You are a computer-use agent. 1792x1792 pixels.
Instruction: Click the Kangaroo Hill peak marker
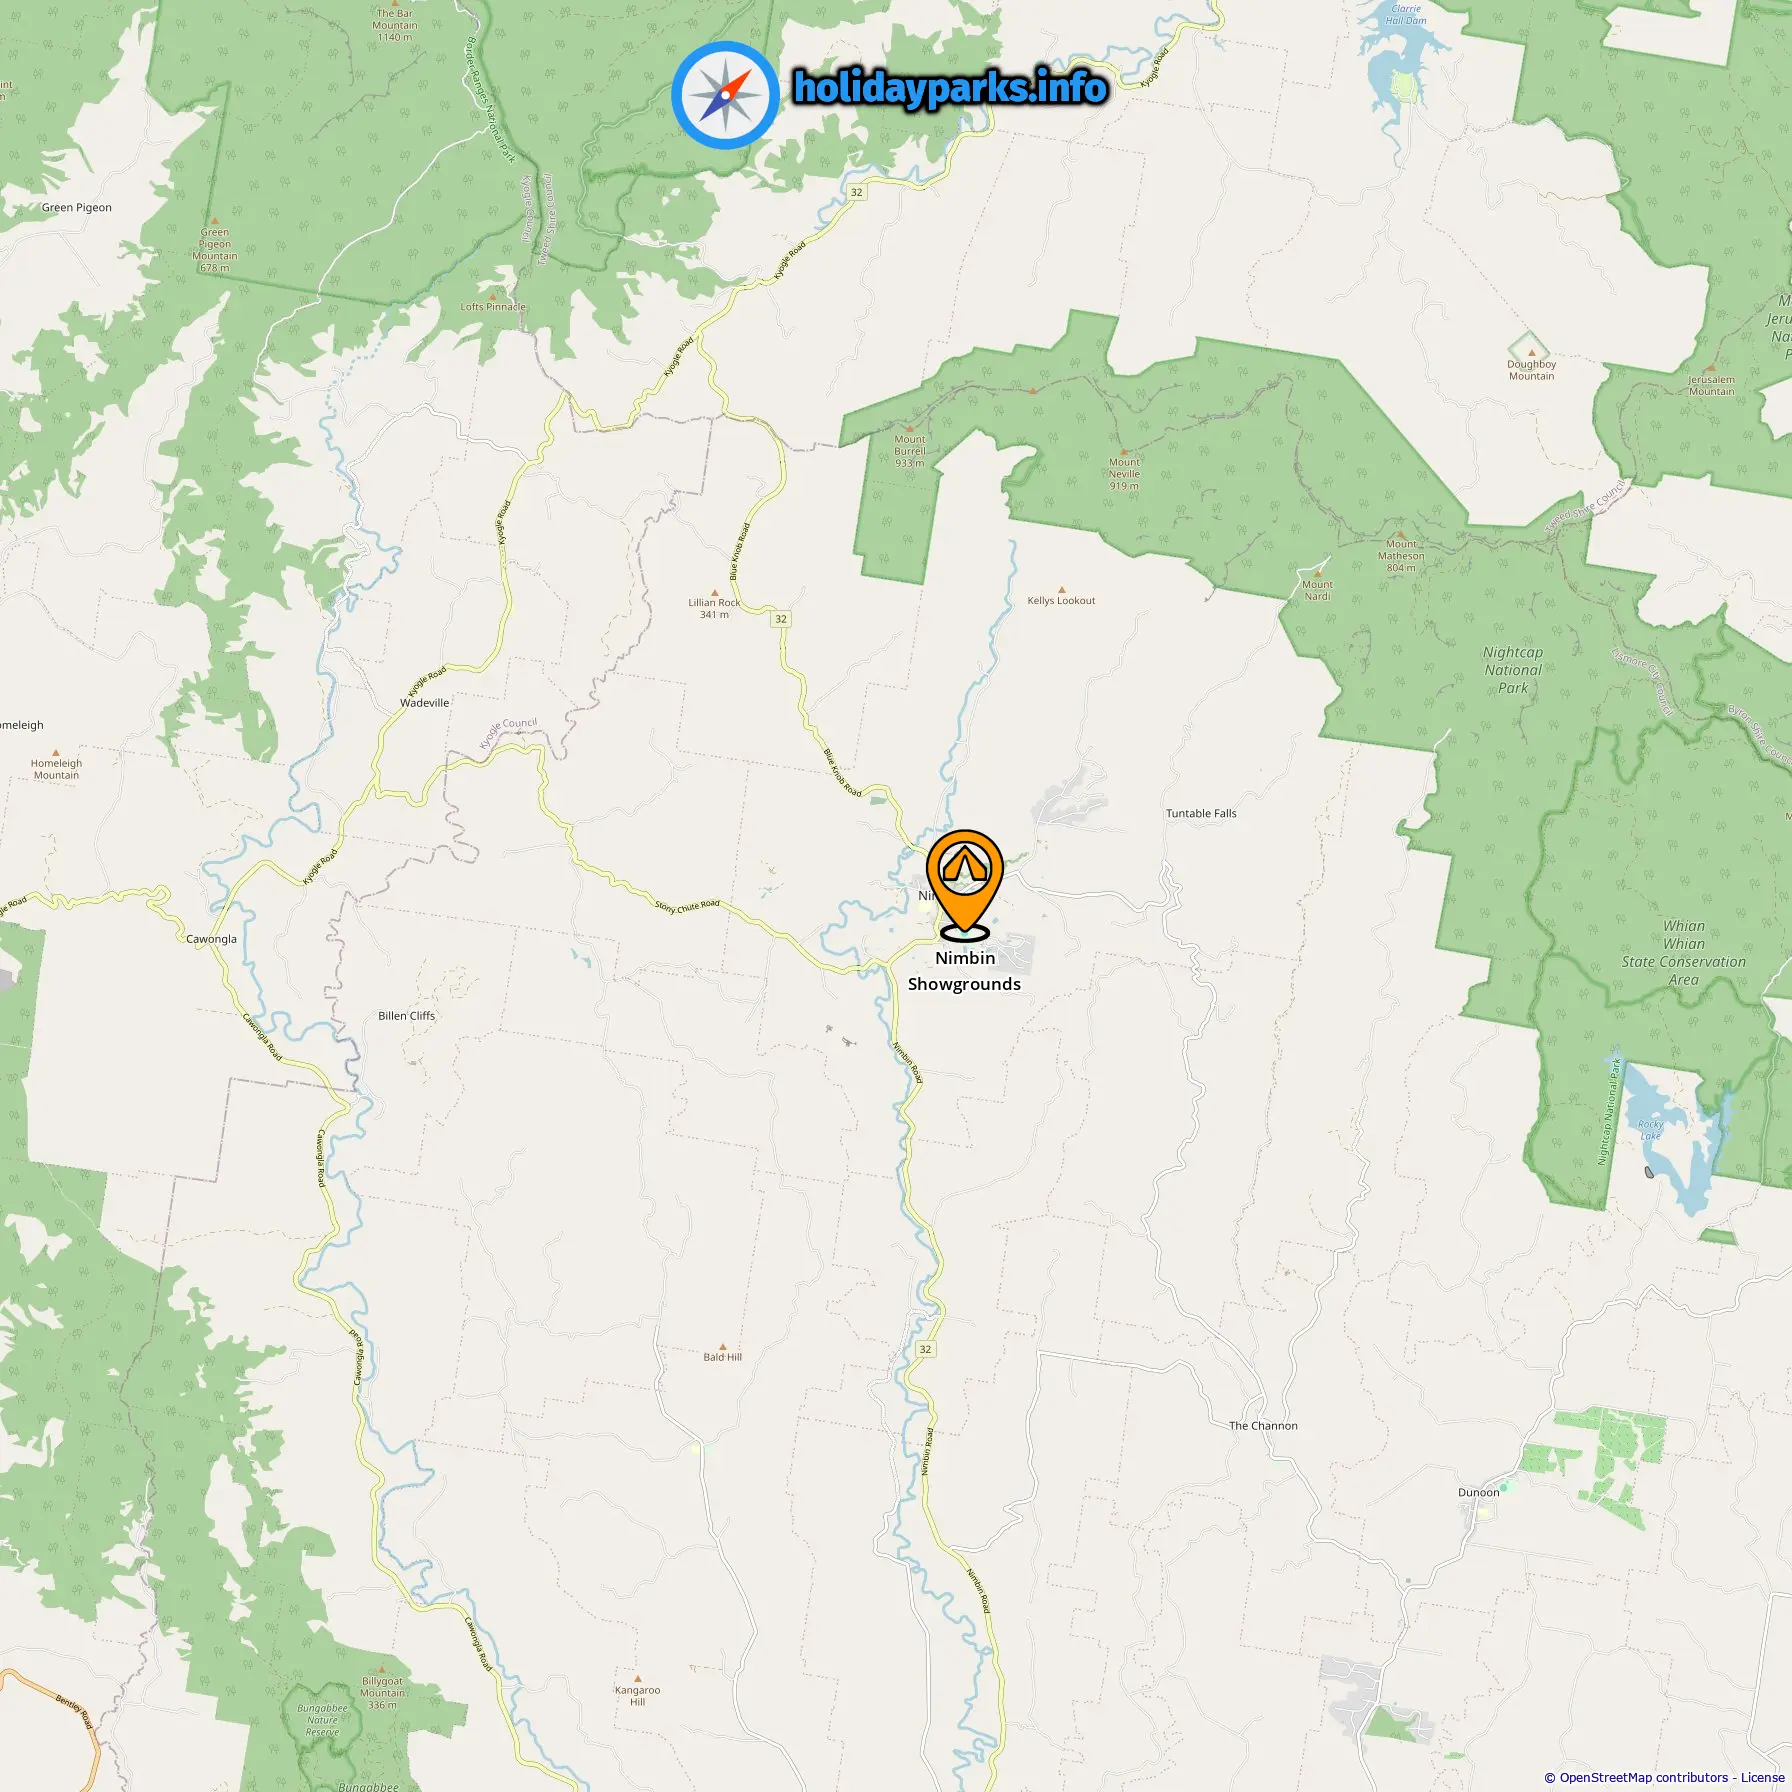point(637,1679)
